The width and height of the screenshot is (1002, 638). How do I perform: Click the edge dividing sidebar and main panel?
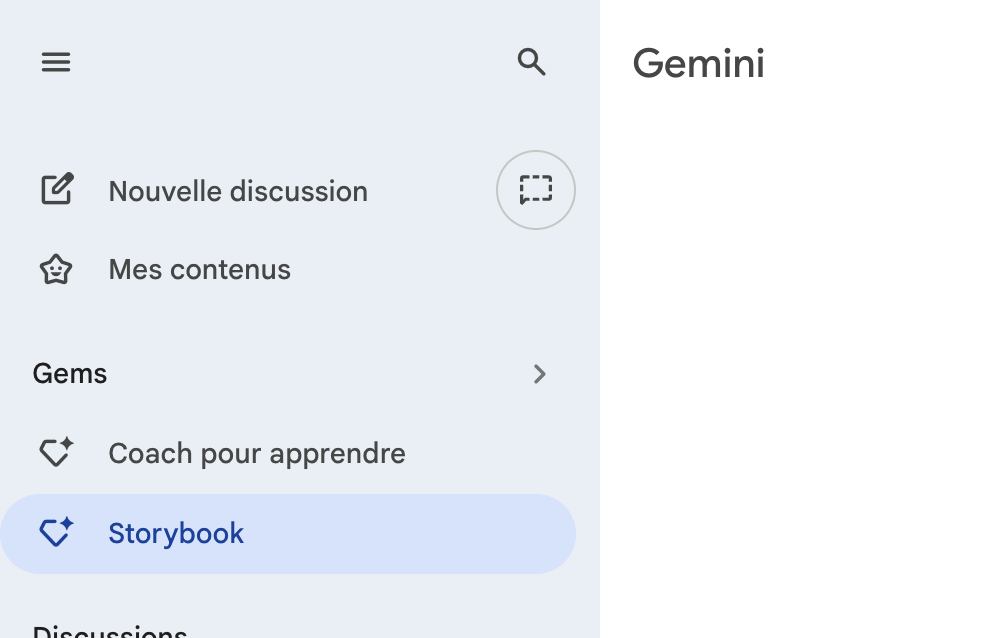(x=599, y=320)
